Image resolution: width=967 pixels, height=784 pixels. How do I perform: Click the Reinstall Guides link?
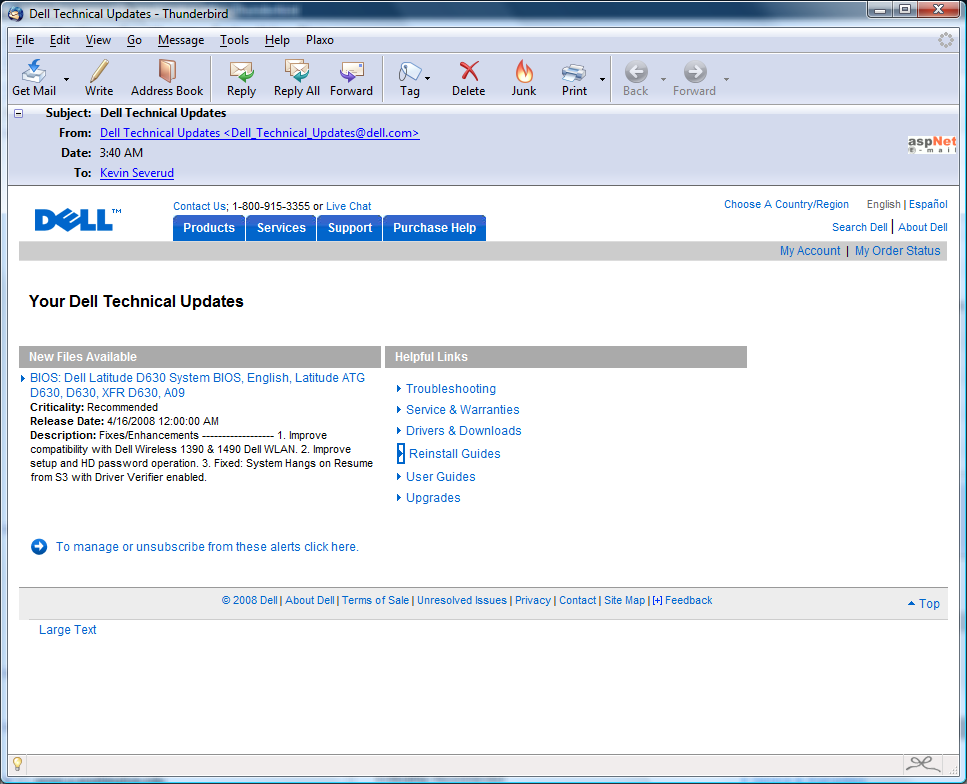(x=455, y=453)
